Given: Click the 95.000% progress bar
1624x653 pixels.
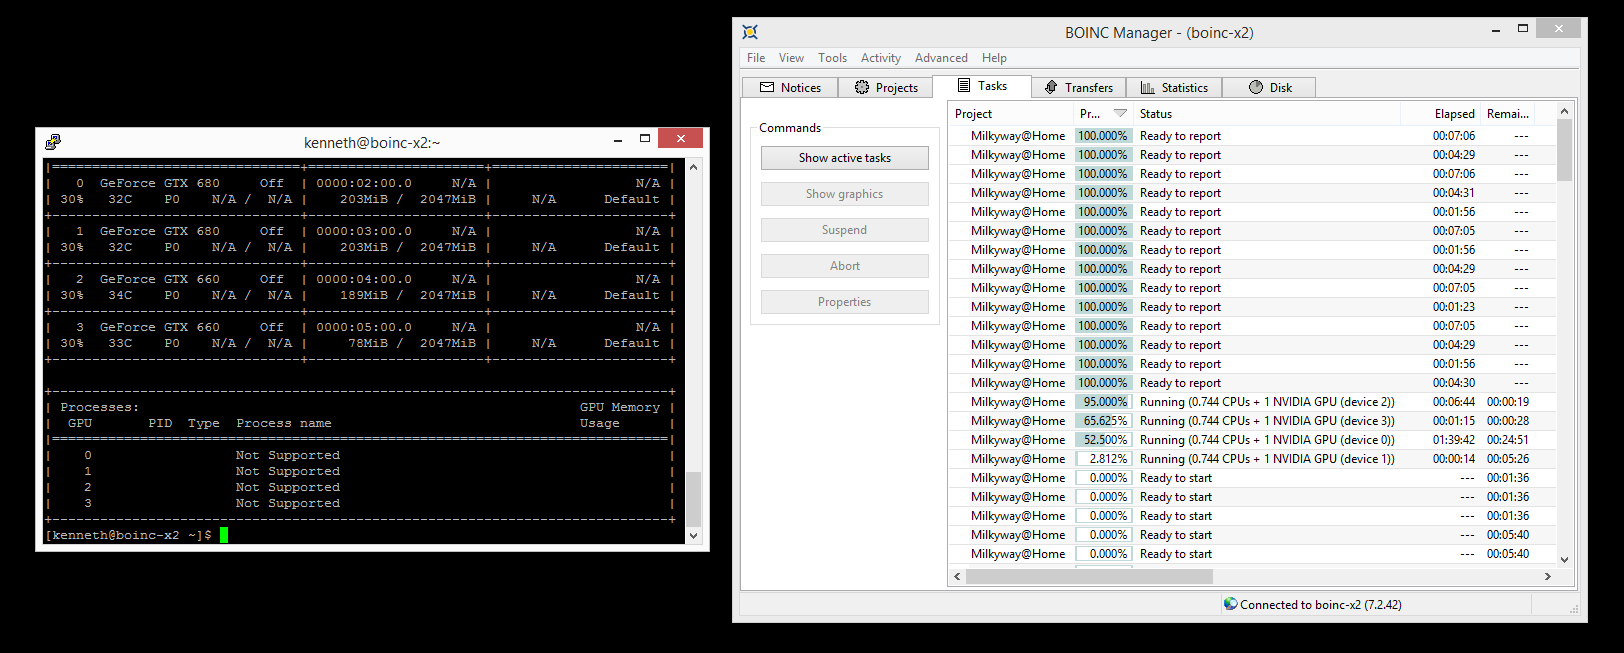Looking at the screenshot, I should tap(1103, 402).
